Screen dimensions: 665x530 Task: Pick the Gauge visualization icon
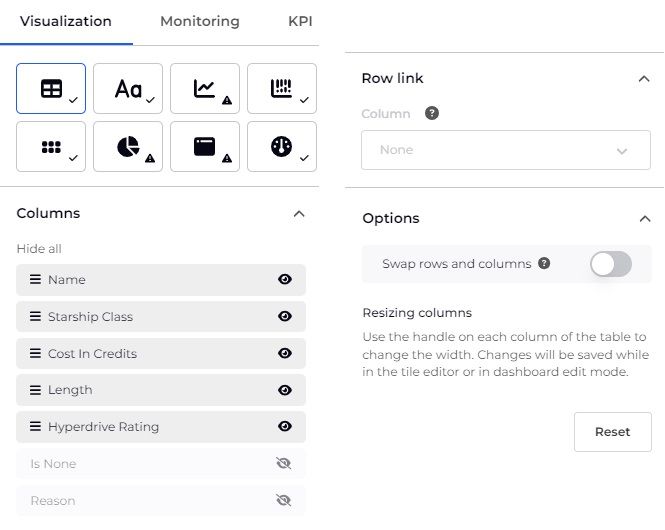pos(282,147)
